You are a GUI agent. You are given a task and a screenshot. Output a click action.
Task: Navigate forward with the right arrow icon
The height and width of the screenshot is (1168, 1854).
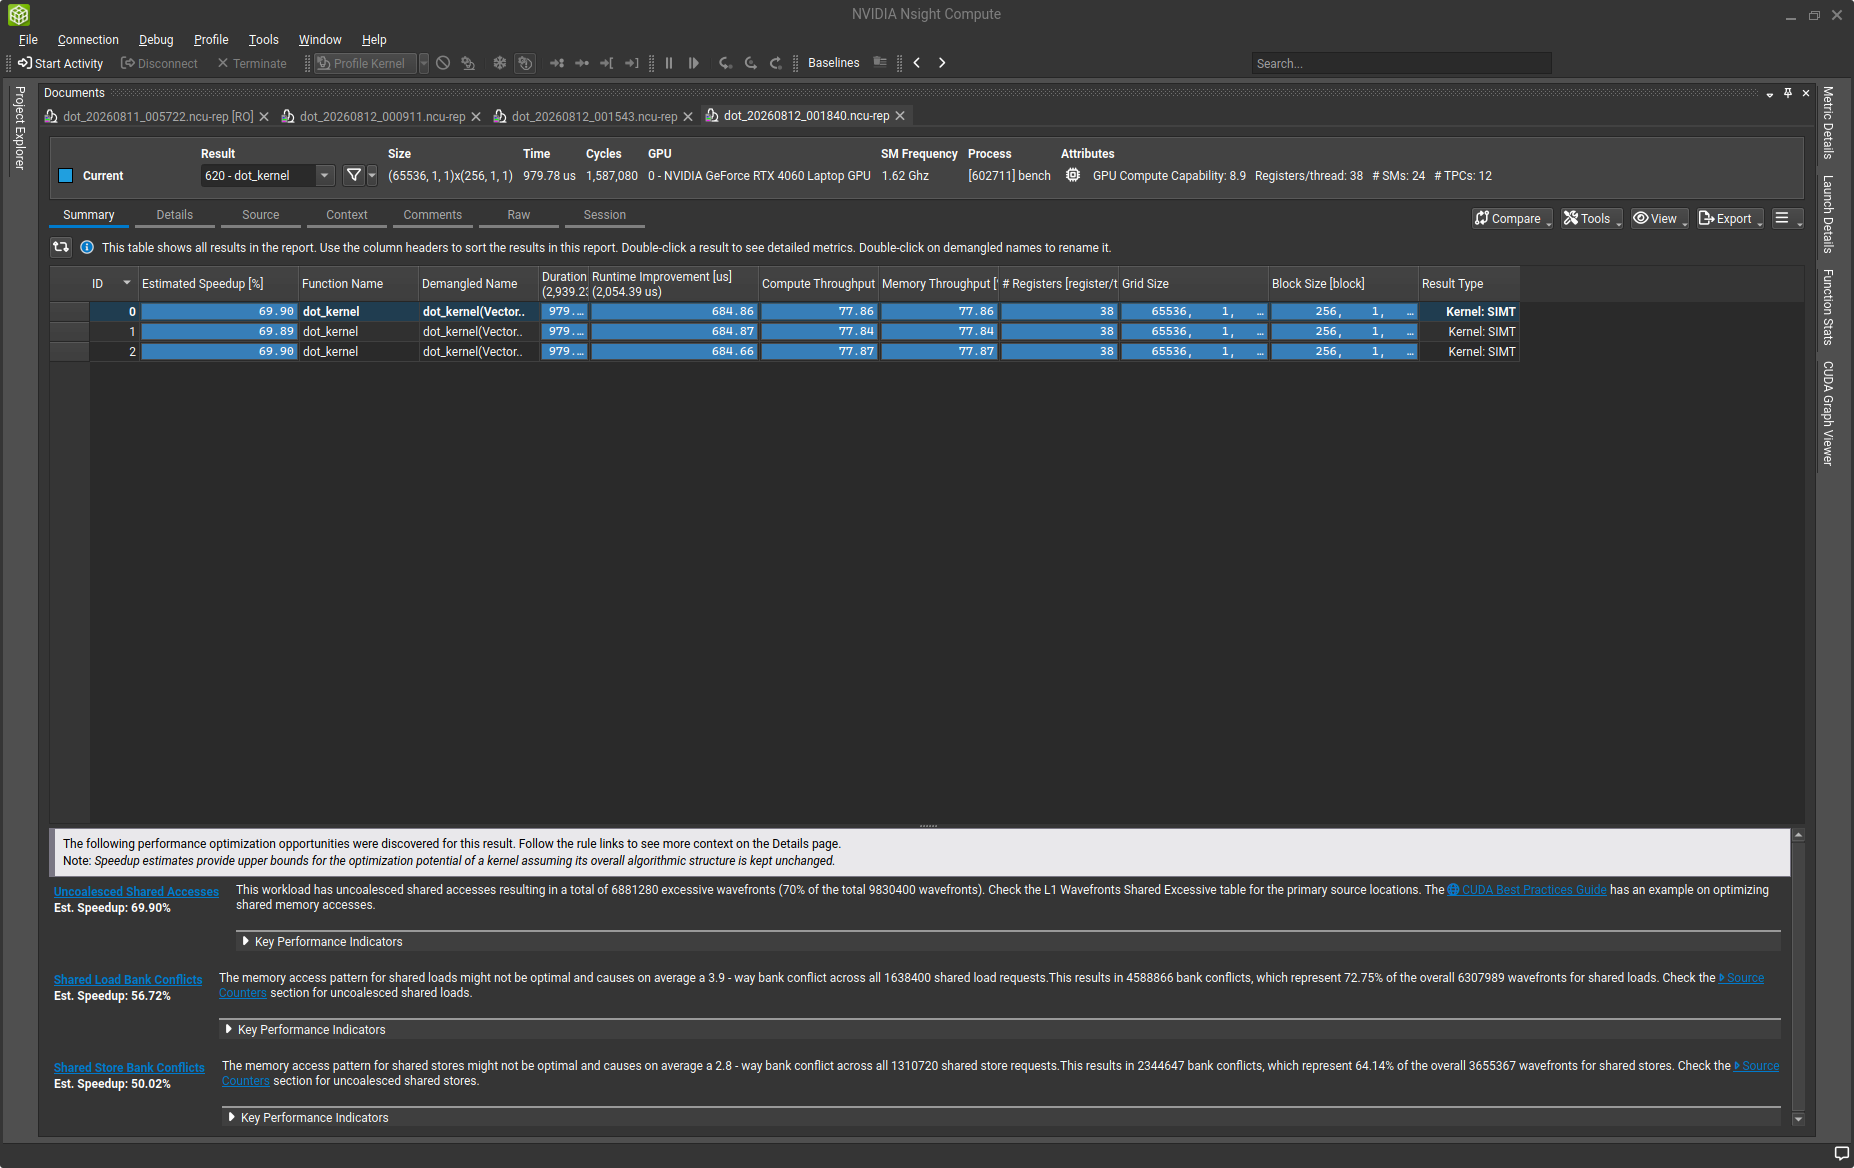pos(941,63)
